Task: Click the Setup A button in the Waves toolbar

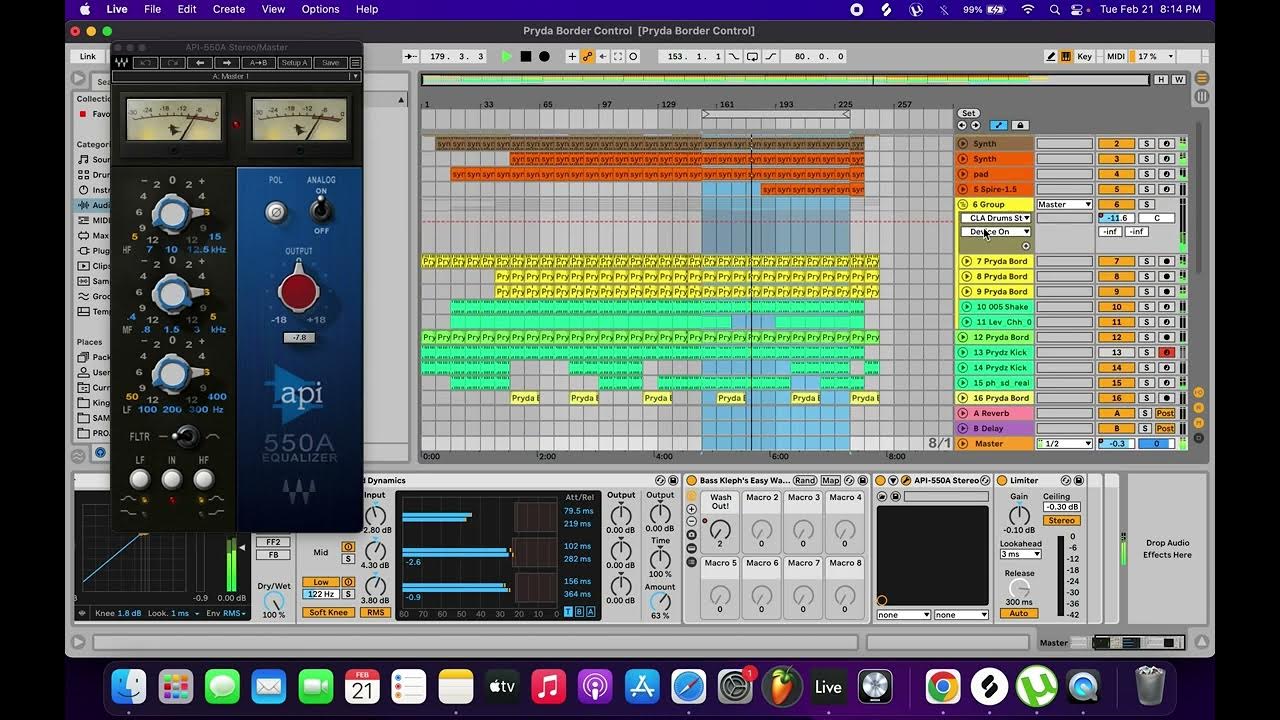Action: click(294, 63)
